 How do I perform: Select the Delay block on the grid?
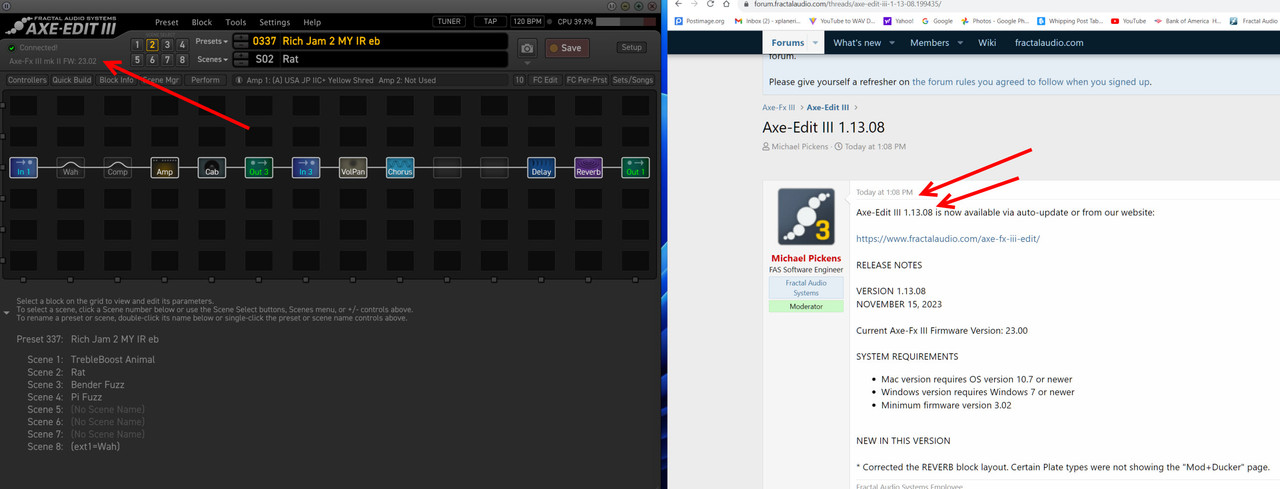click(x=541, y=168)
